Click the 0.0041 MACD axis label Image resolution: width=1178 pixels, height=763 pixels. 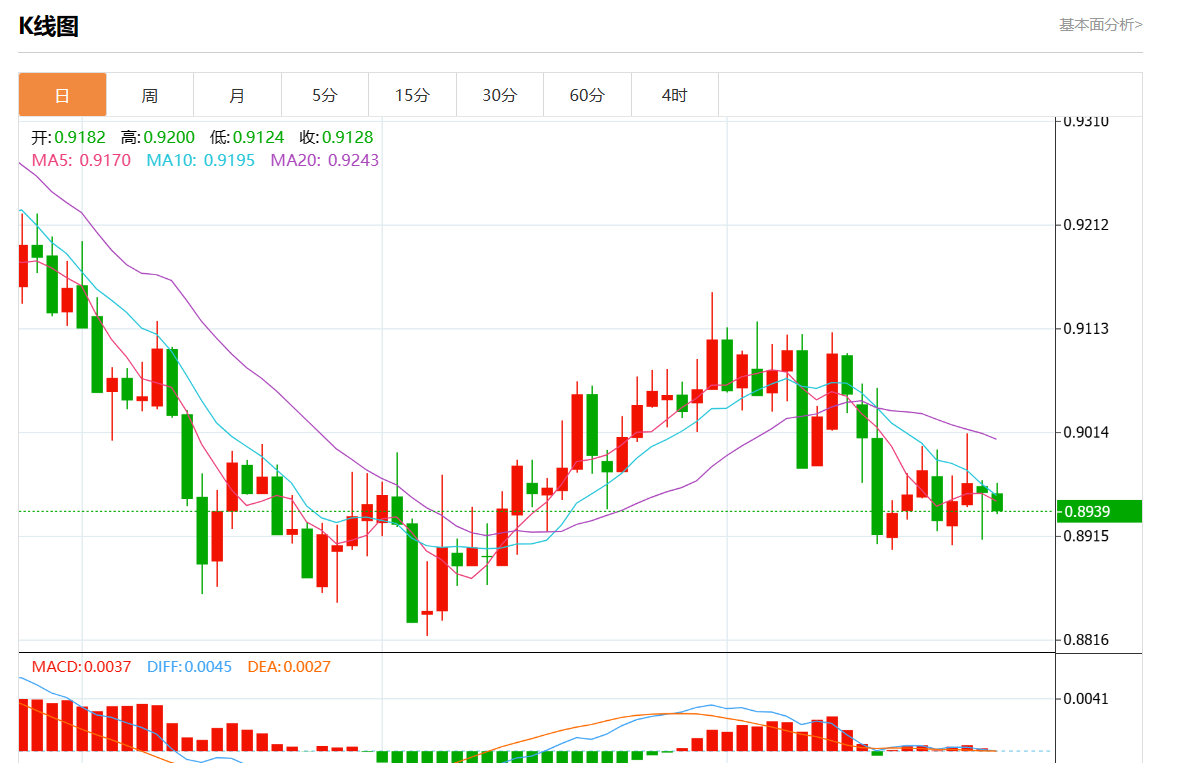tap(1086, 698)
